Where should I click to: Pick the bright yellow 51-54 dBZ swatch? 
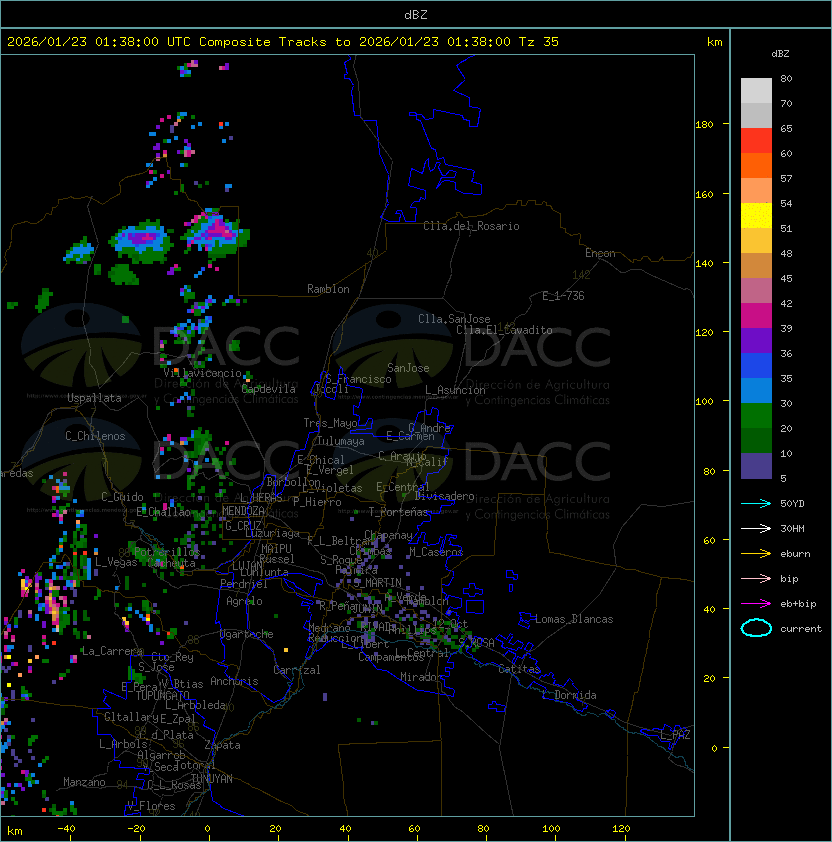756,215
